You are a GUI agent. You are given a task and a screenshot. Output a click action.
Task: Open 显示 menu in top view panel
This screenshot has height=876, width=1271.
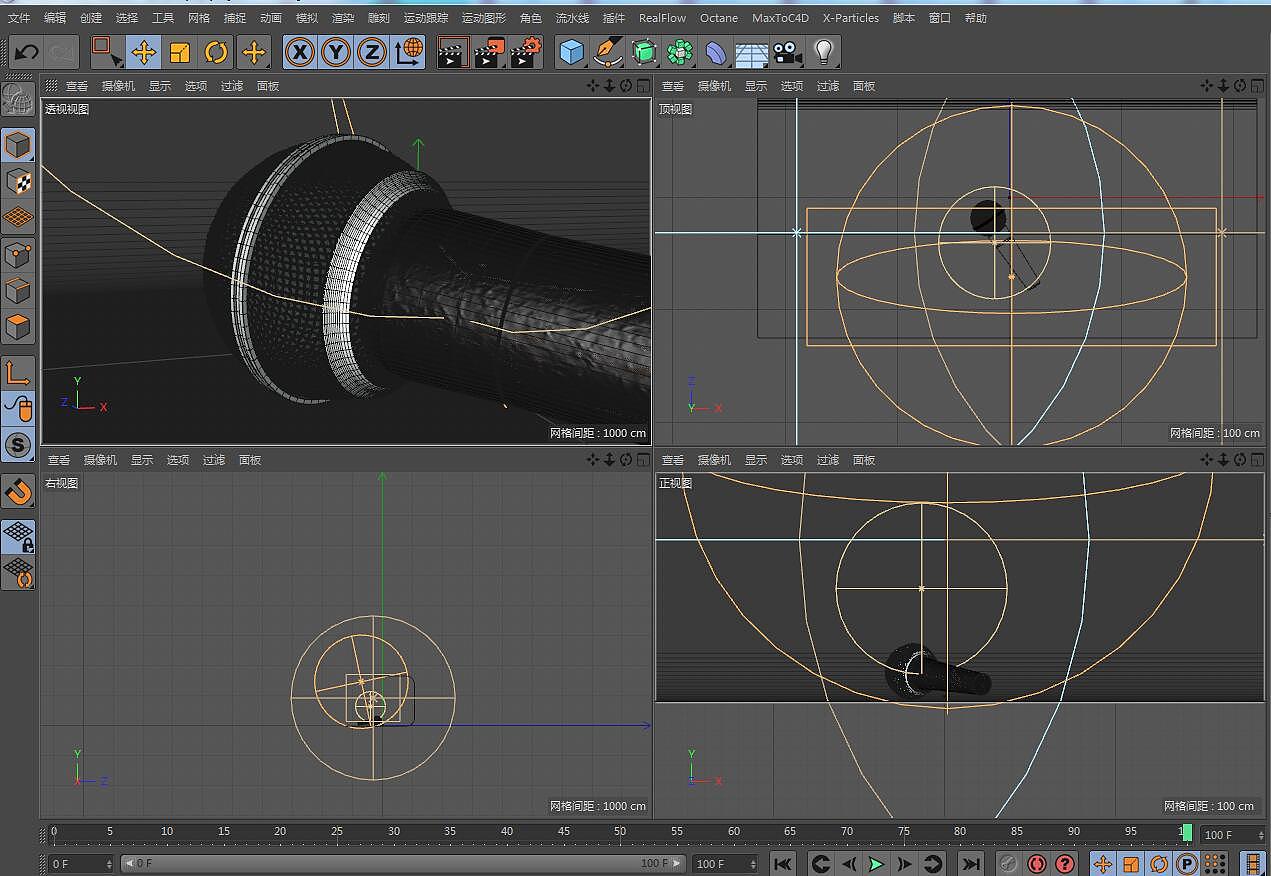pos(756,86)
